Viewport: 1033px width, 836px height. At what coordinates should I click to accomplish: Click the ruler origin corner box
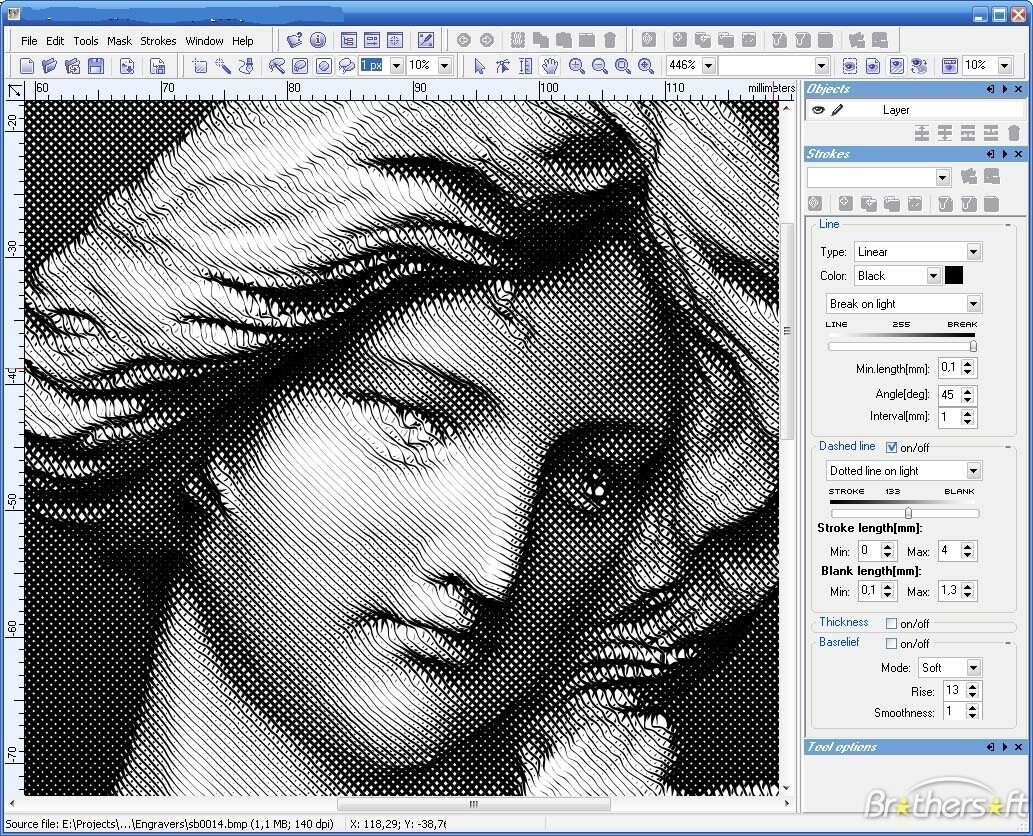pyautogui.click(x=14, y=90)
